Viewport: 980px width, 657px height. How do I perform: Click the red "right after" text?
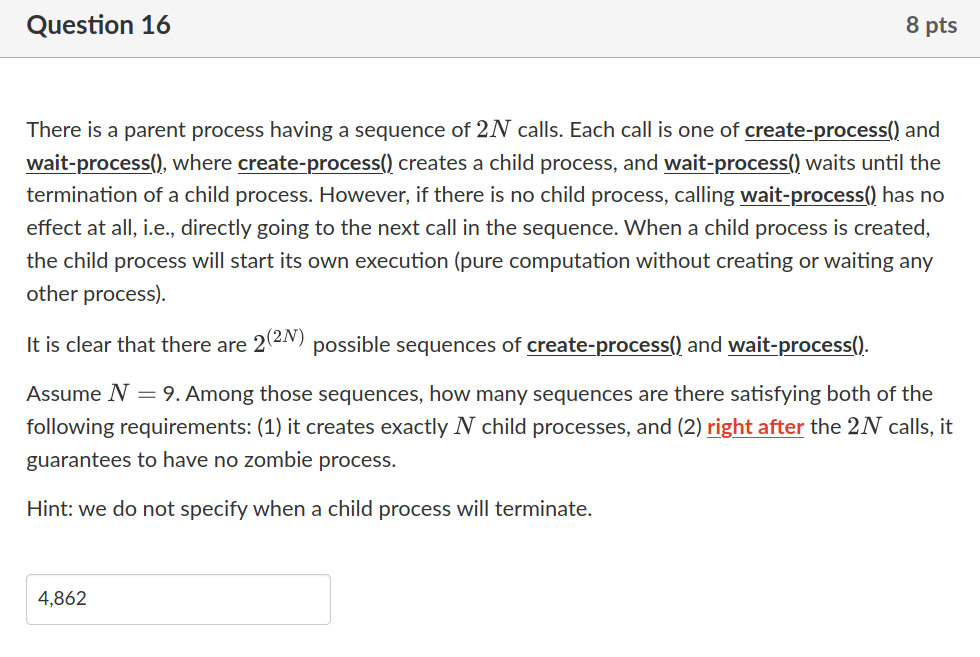755,427
